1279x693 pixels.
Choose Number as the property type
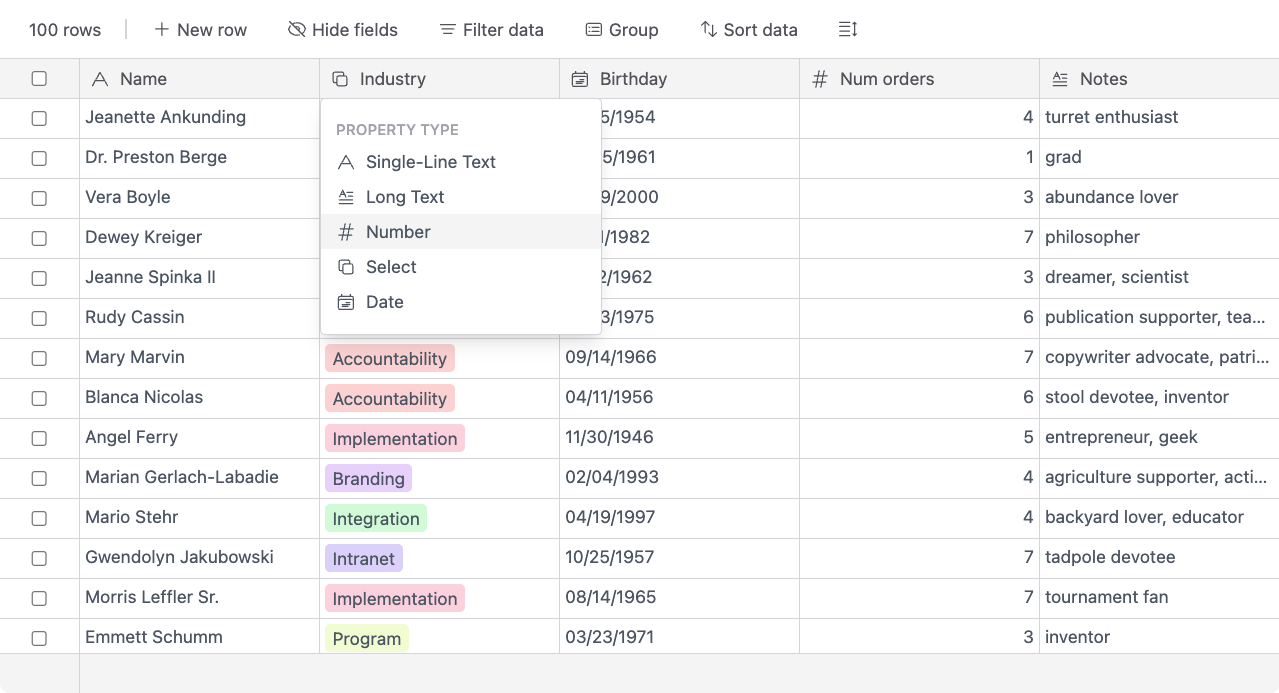point(398,232)
